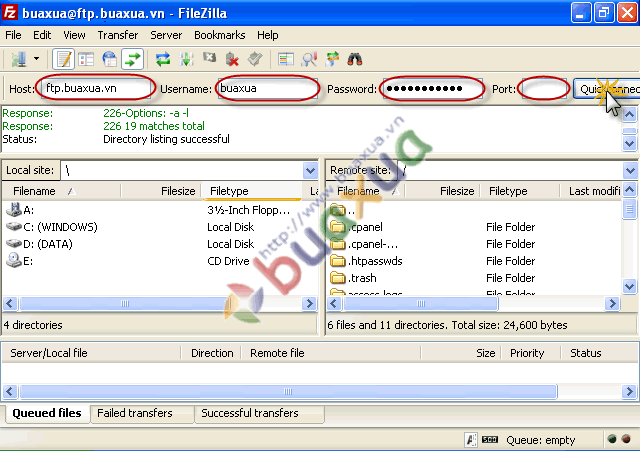Open the Transfer menu
Viewport: 640px width, 451px height.
(118, 35)
